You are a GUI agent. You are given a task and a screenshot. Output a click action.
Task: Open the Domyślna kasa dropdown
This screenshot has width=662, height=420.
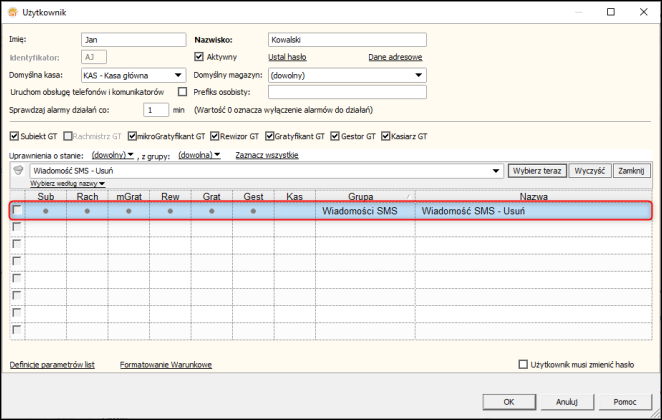click(x=178, y=75)
